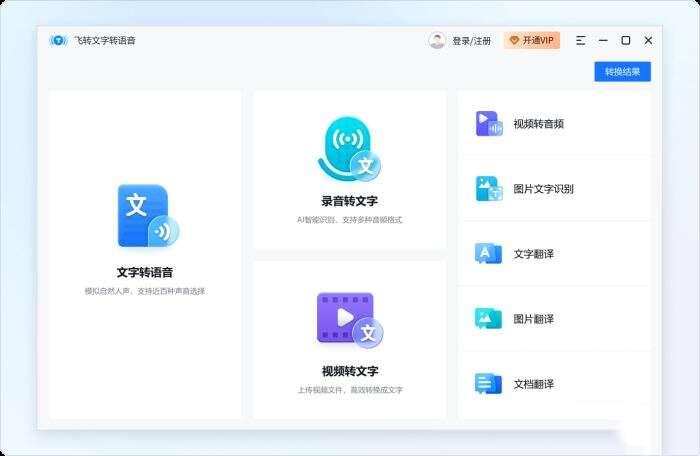Click the VIP diamond icon
Image resolution: width=700 pixels, height=456 pixels.
pyautogui.click(x=514, y=41)
